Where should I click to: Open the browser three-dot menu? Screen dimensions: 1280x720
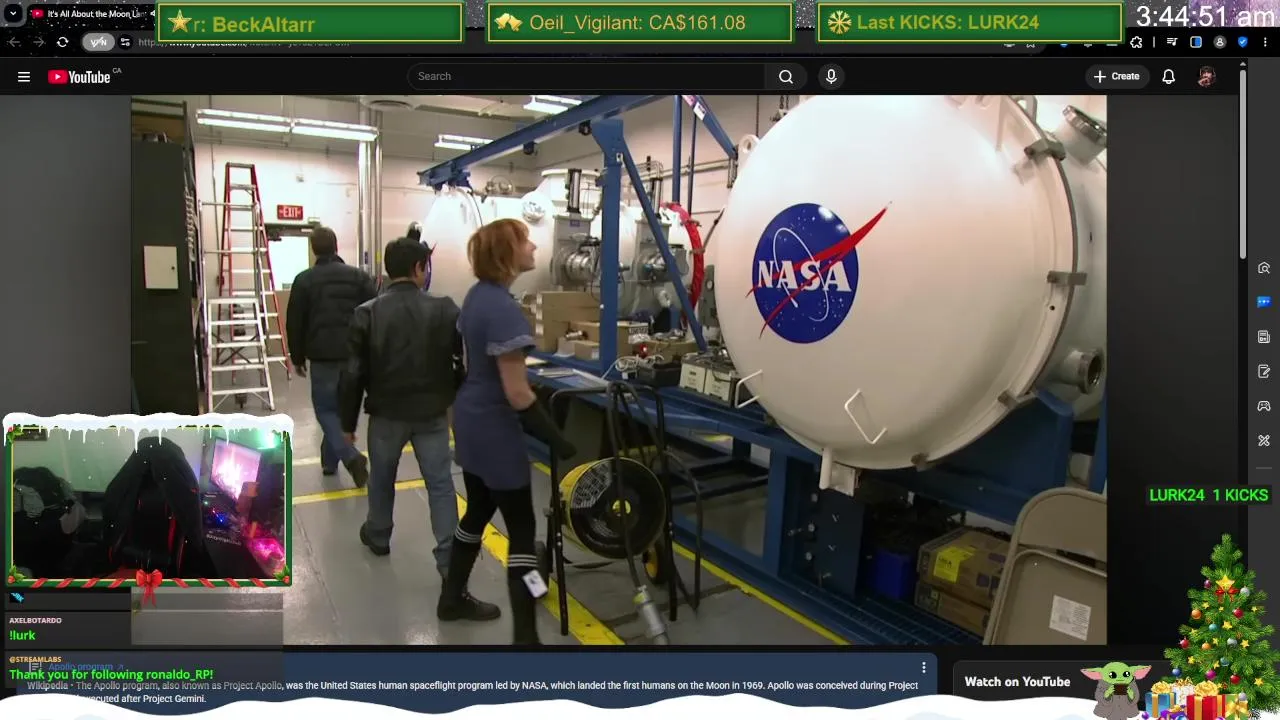[1266, 42]
